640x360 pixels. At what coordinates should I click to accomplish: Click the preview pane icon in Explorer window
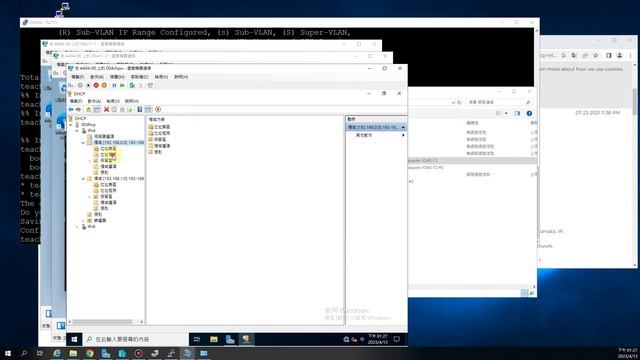click(x=517, y=113)
